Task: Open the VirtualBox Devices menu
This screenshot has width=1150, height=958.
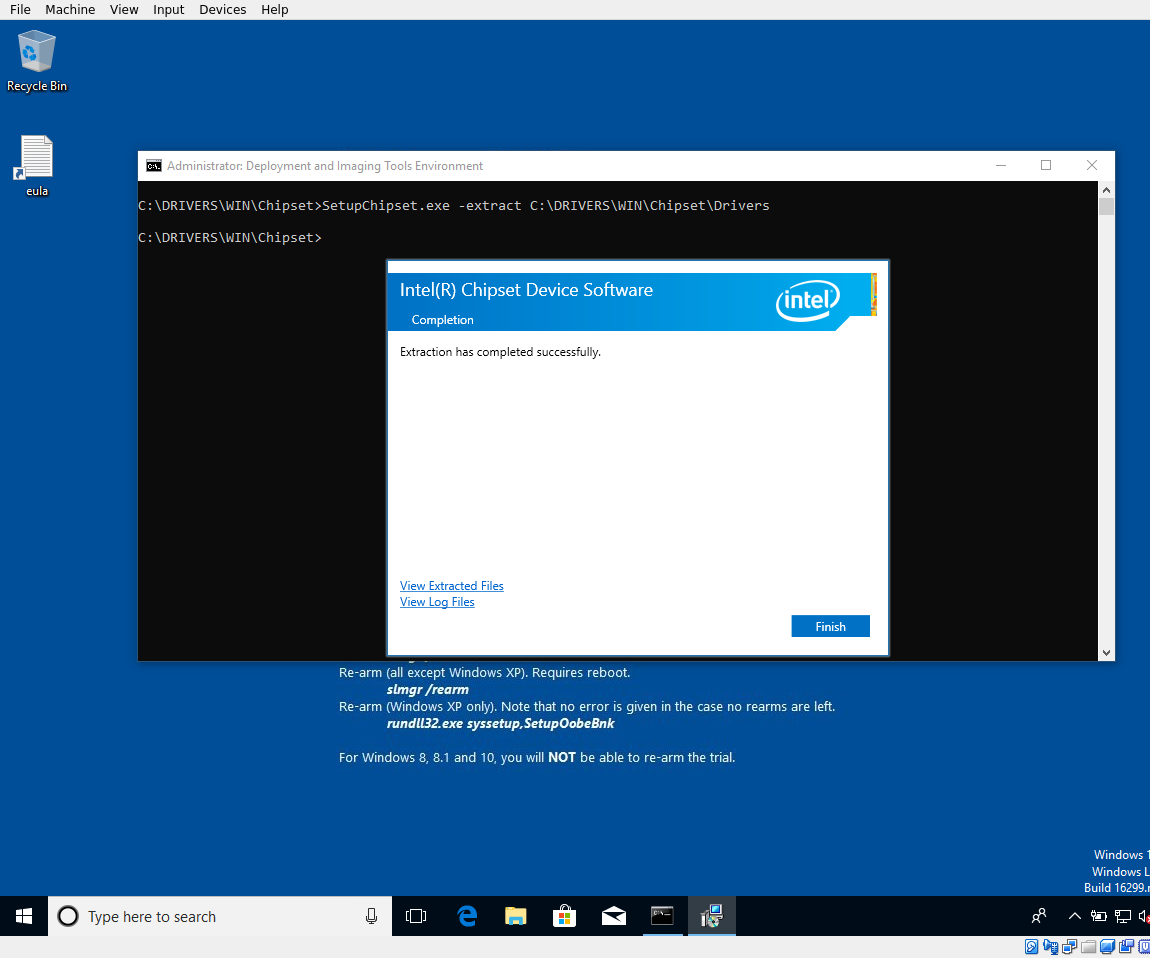Action: 222,10
